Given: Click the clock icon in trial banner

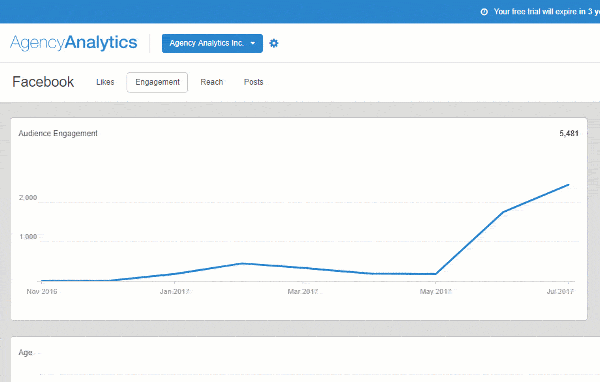Looking at the screenshot, I should 484,12.
